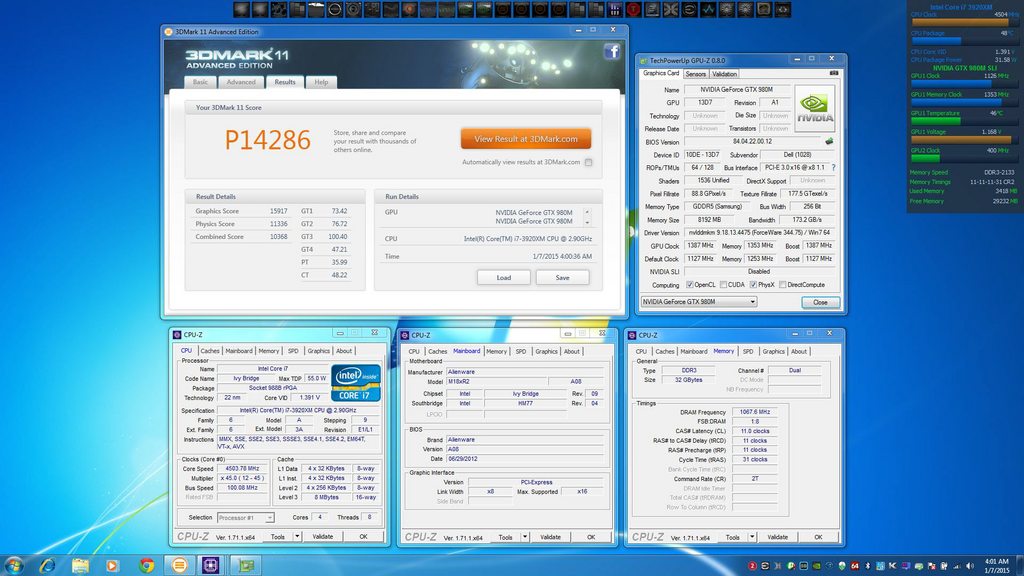Click OK in CPU-Z Mainboard-tab window

[x=591, y=537]
